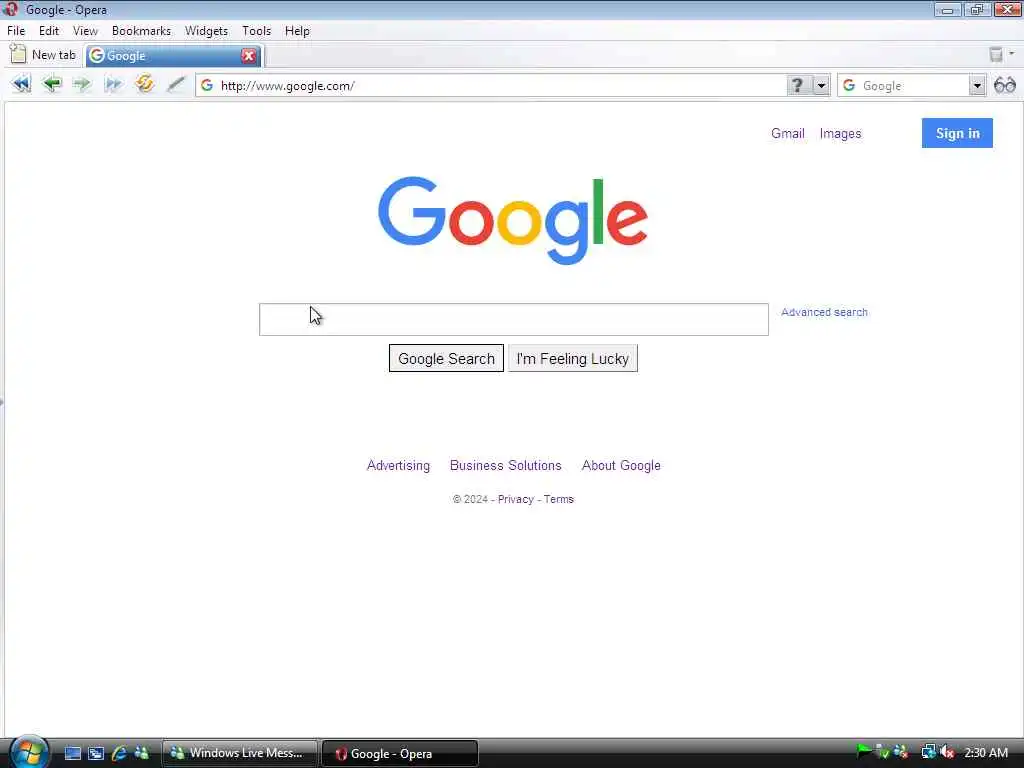
Task: Open the Windows Start orb
Action: coord(29,752)
